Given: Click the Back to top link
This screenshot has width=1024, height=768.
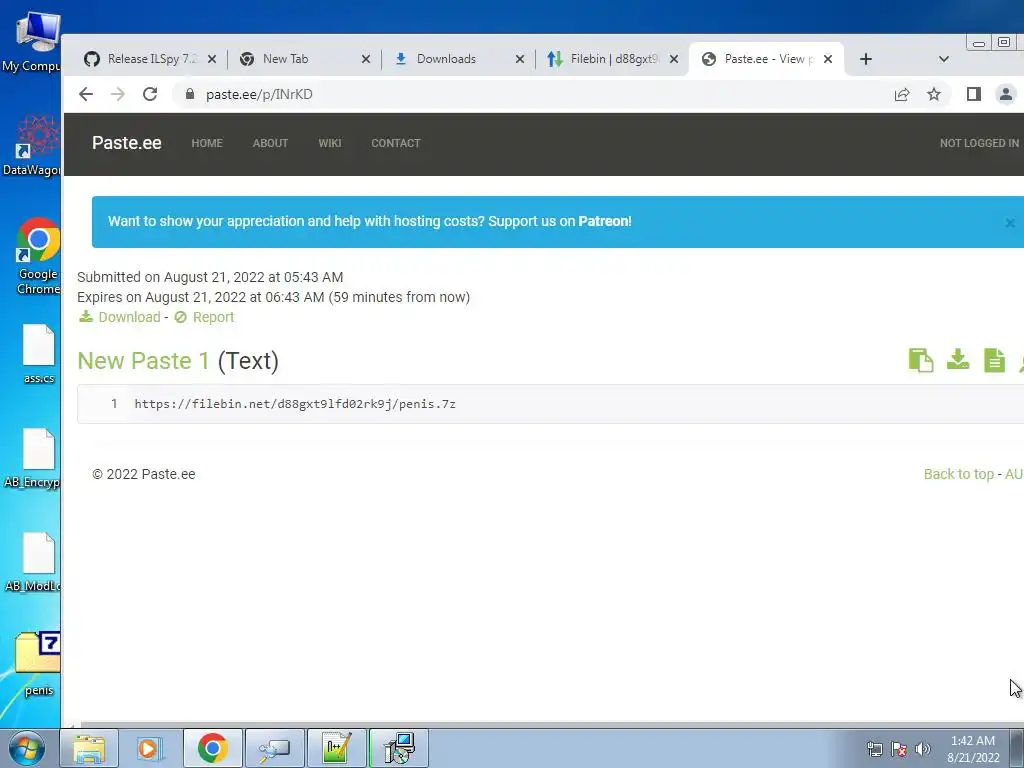Looking at the screenshot, I should (x=959, y=474).
